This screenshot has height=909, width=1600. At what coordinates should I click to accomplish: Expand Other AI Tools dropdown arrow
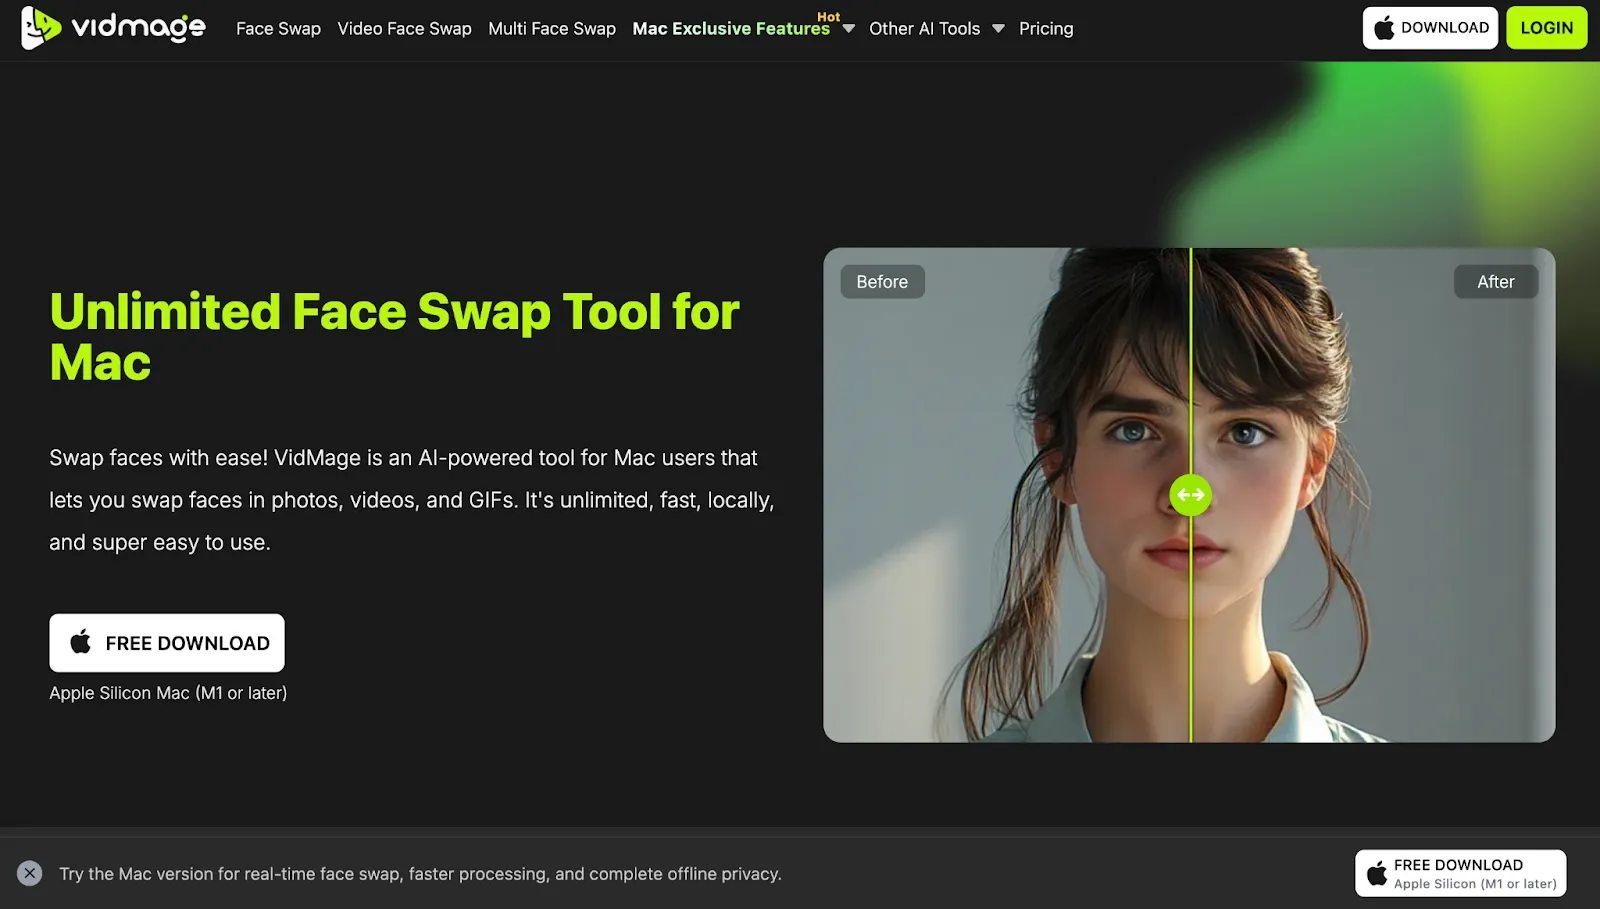tap(998, 29)
